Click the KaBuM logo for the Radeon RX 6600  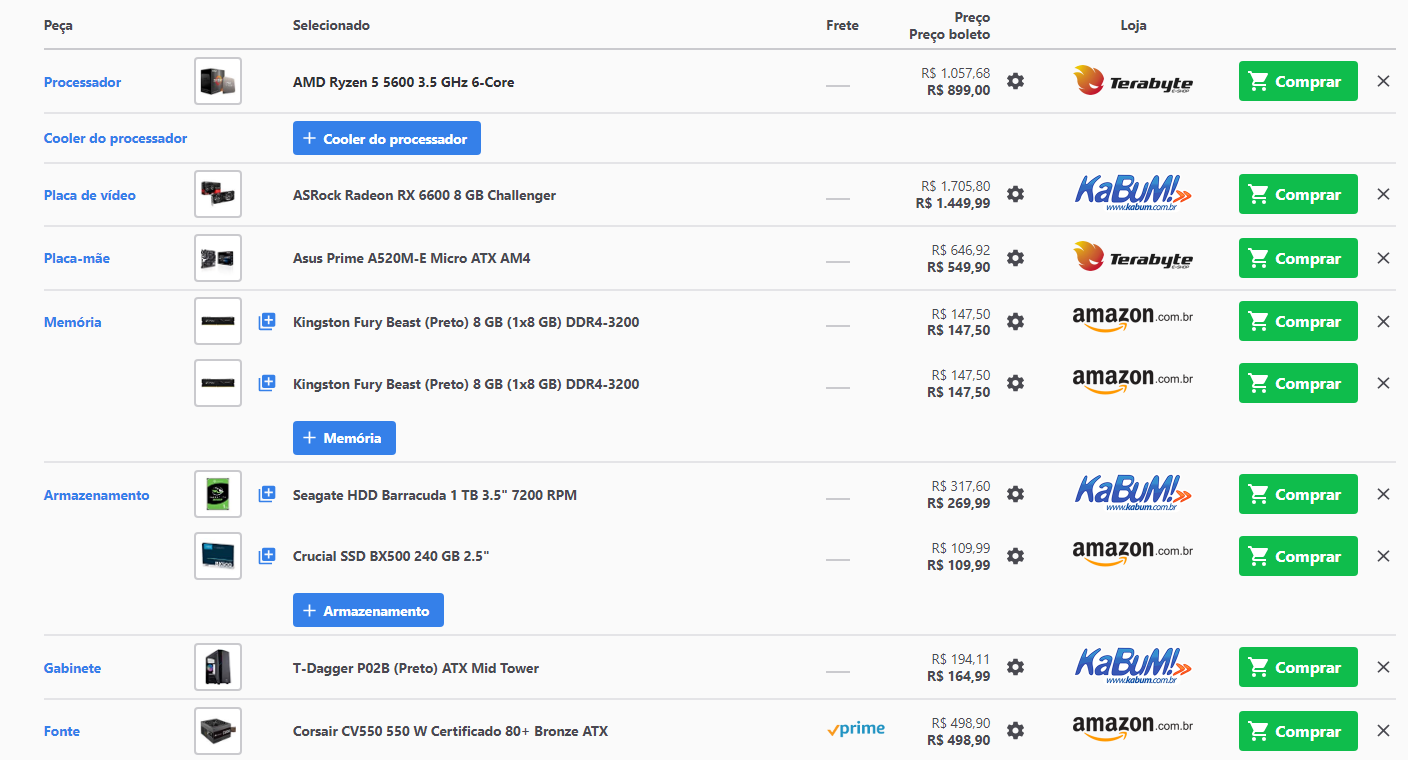[x=1133, y=192]
